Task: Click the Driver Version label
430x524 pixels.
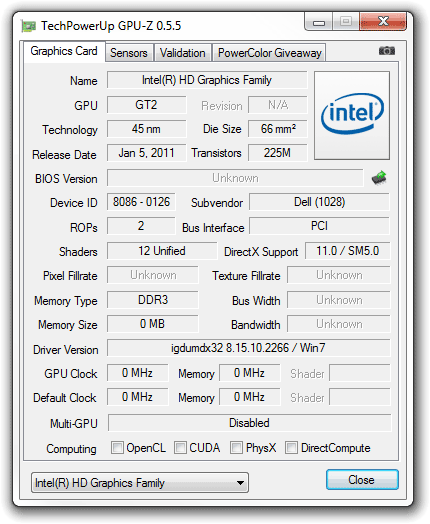Action: point(65,350)
